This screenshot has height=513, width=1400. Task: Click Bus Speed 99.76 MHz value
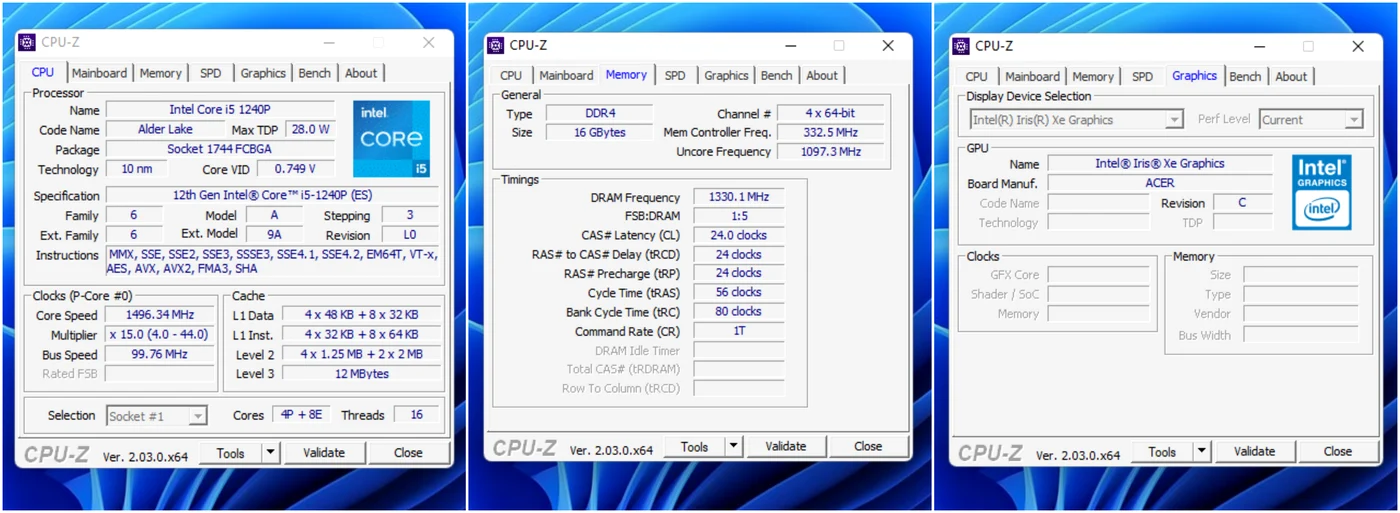160,354
